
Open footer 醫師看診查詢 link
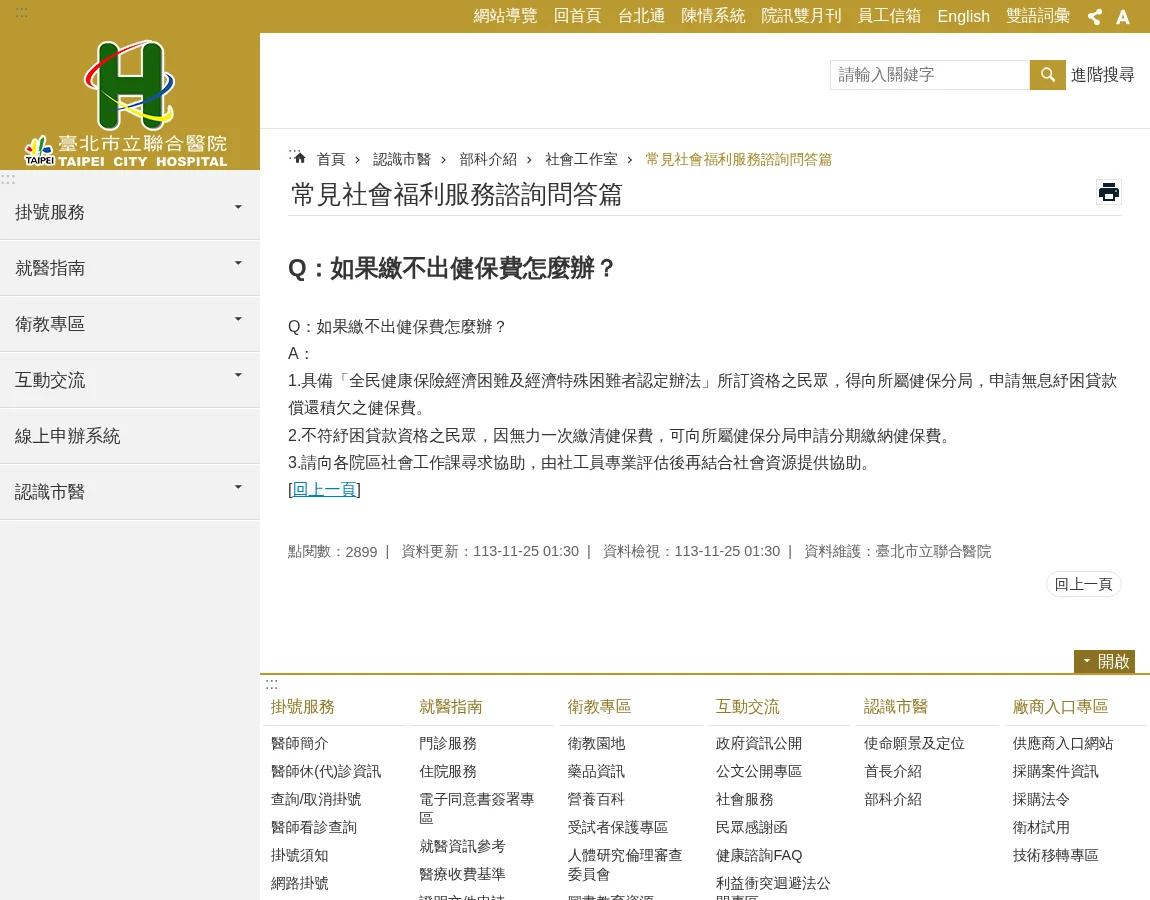pyautogui.click(x=314, y=827)
